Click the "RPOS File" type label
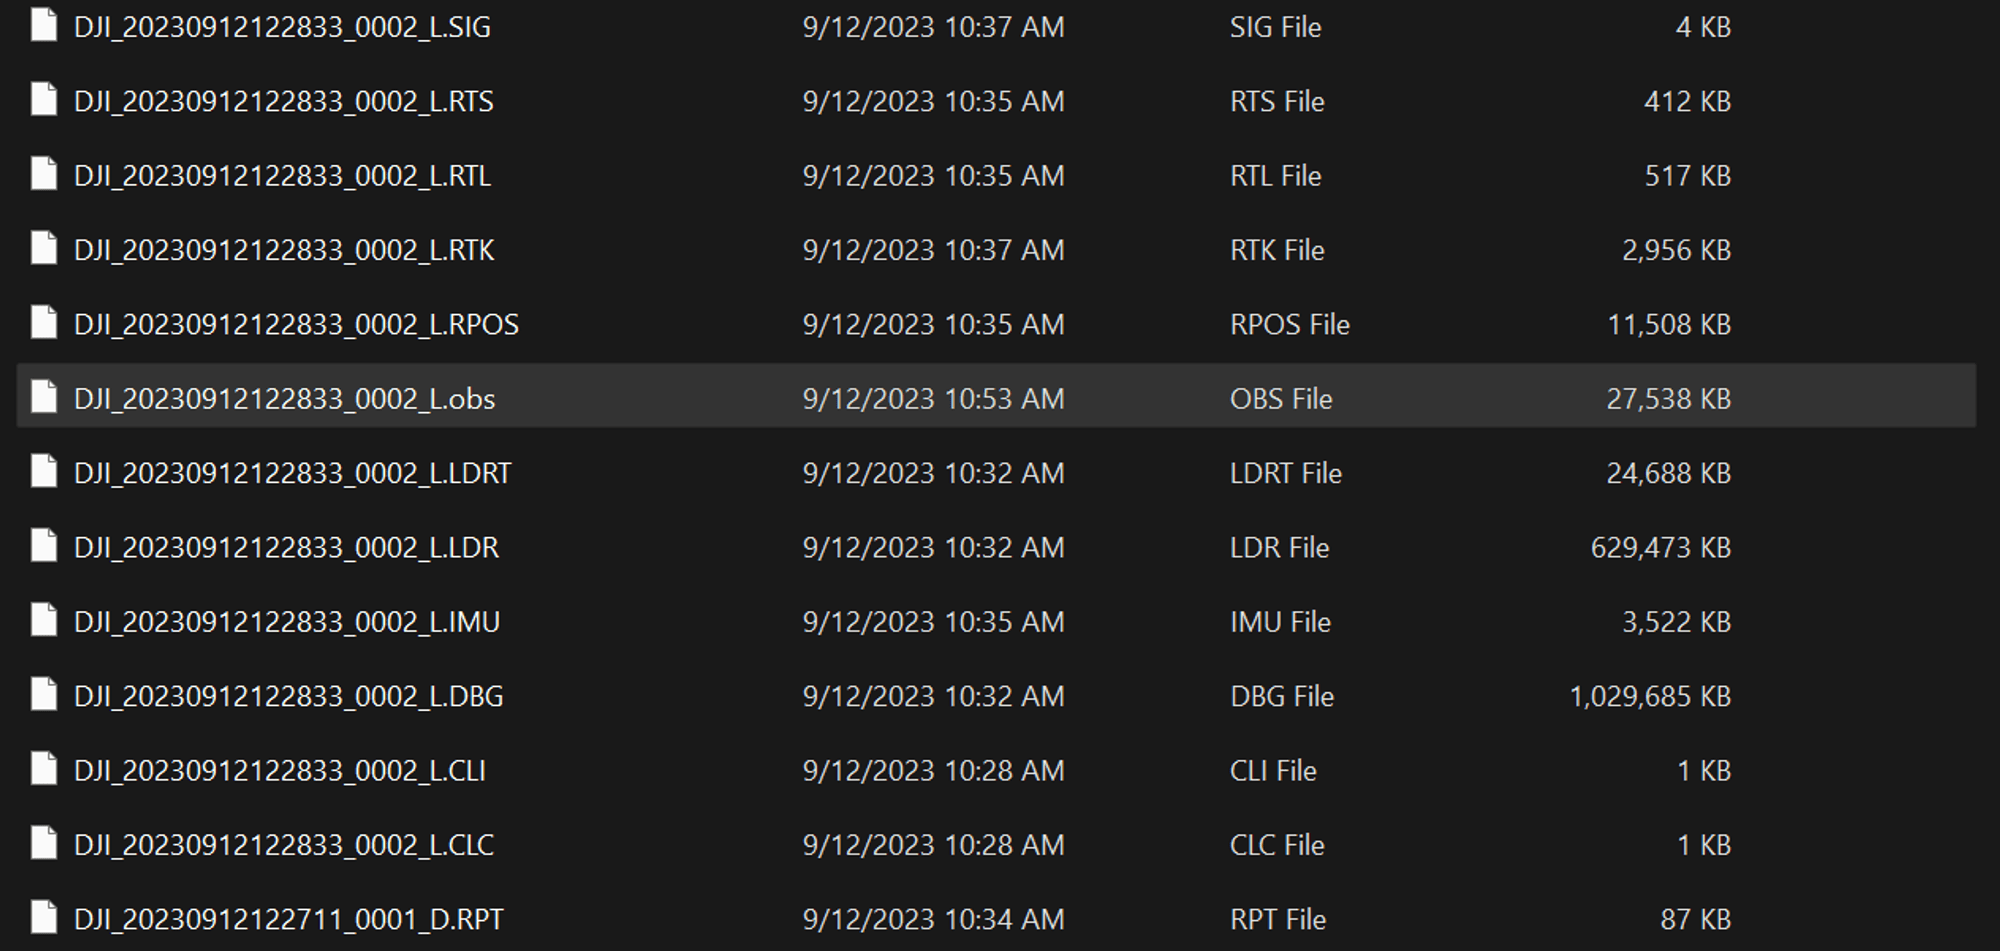Viewport: 2000px width, 951px height. coord(1289,325)
